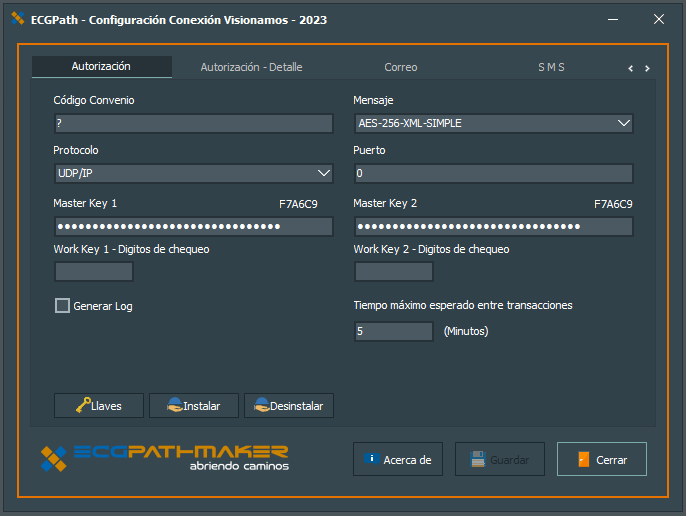Click the Desinstalar button icon
Image resolution: width=686 pixels, height=516 pixels.
[261, 405]
